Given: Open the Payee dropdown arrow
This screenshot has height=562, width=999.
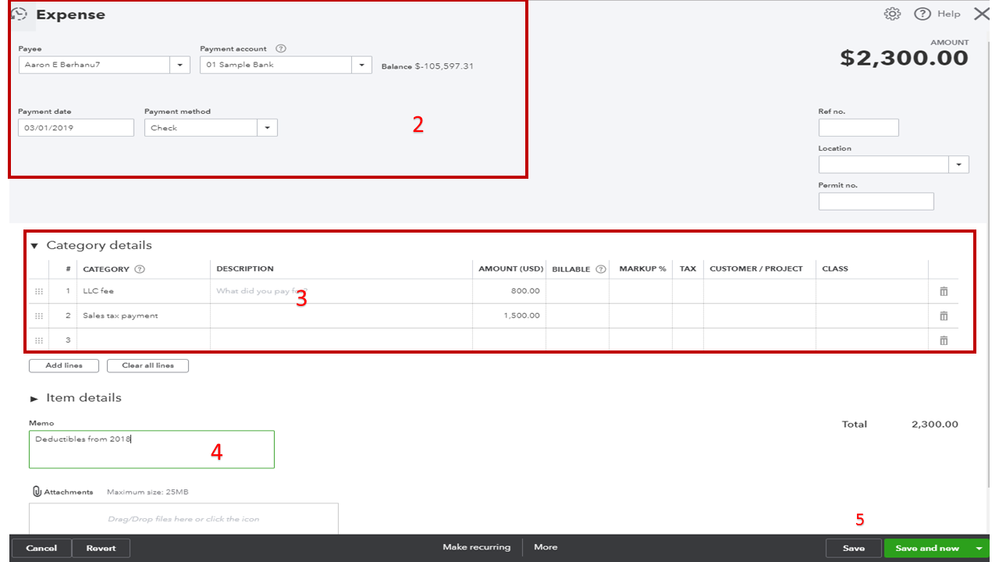Looking at the screenshot, I should [x=180, y=65].
